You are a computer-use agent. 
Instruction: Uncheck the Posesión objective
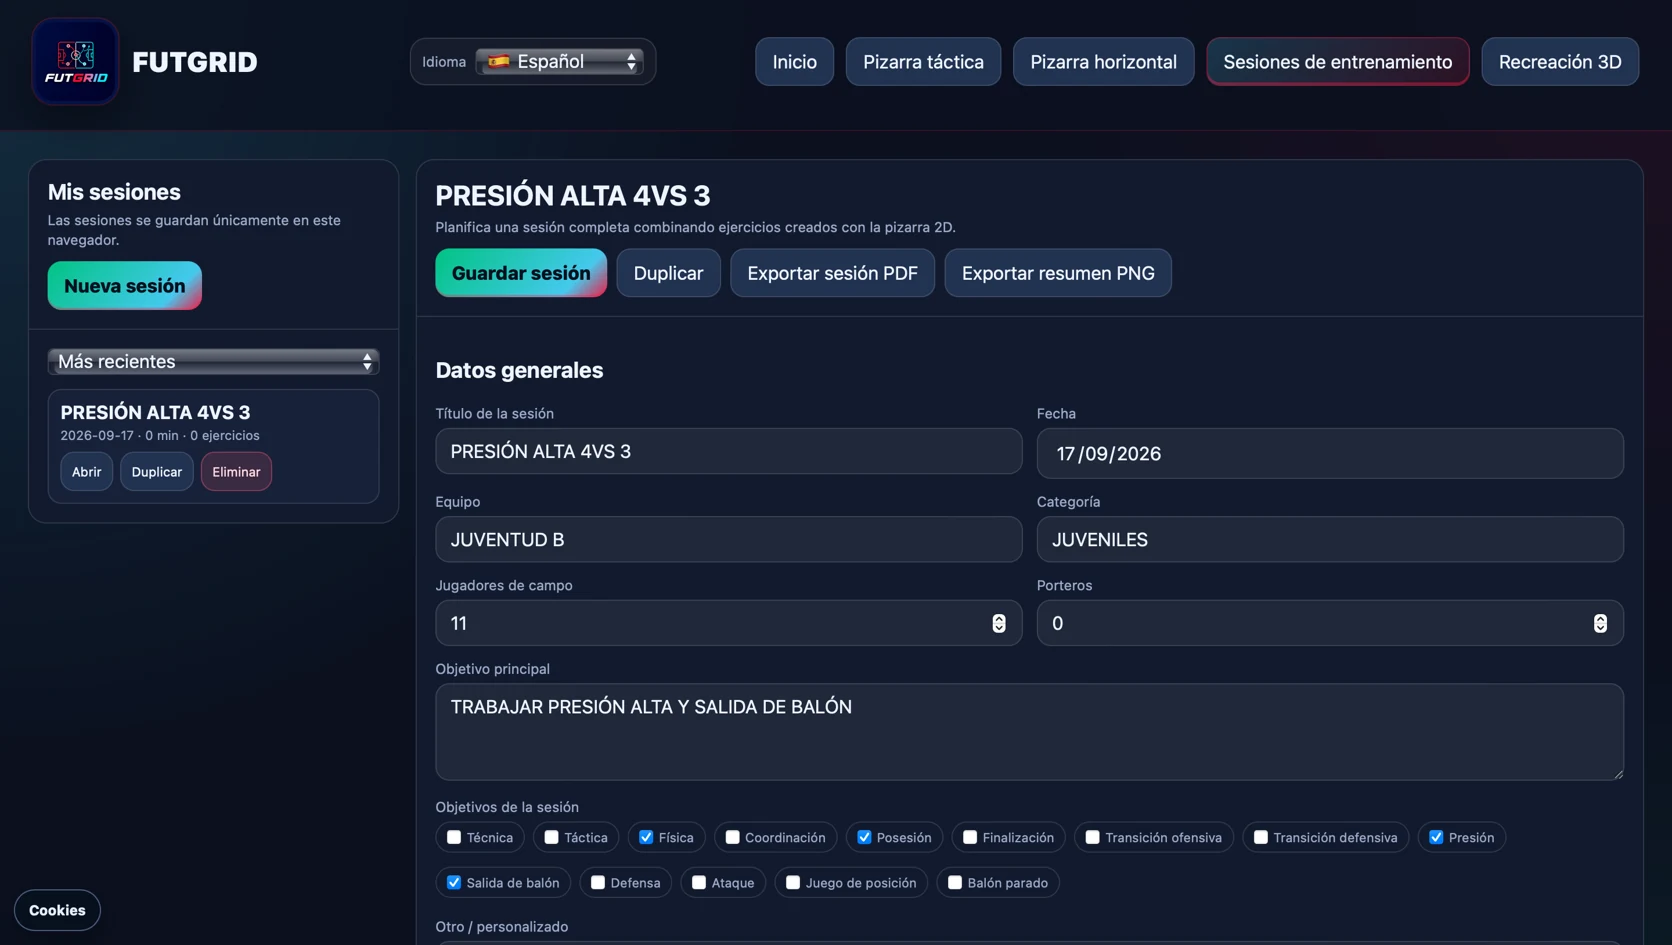coord(864,838)
